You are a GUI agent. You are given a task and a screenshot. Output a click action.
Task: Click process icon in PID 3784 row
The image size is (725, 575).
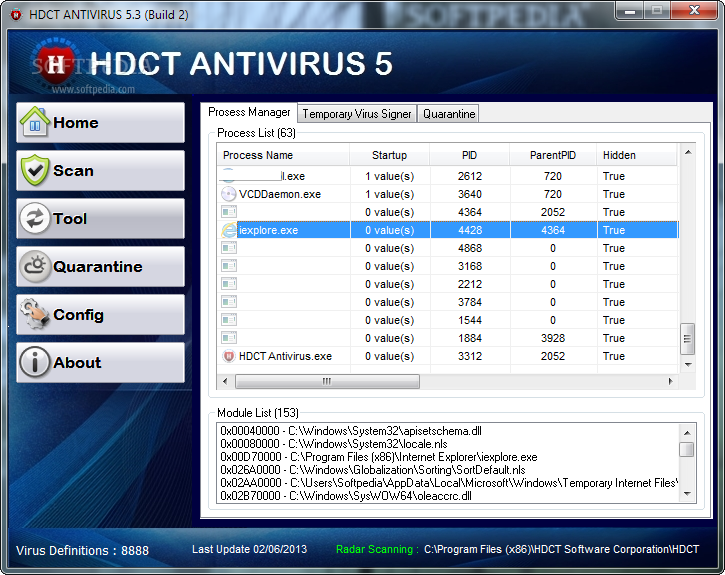point(228,302)
